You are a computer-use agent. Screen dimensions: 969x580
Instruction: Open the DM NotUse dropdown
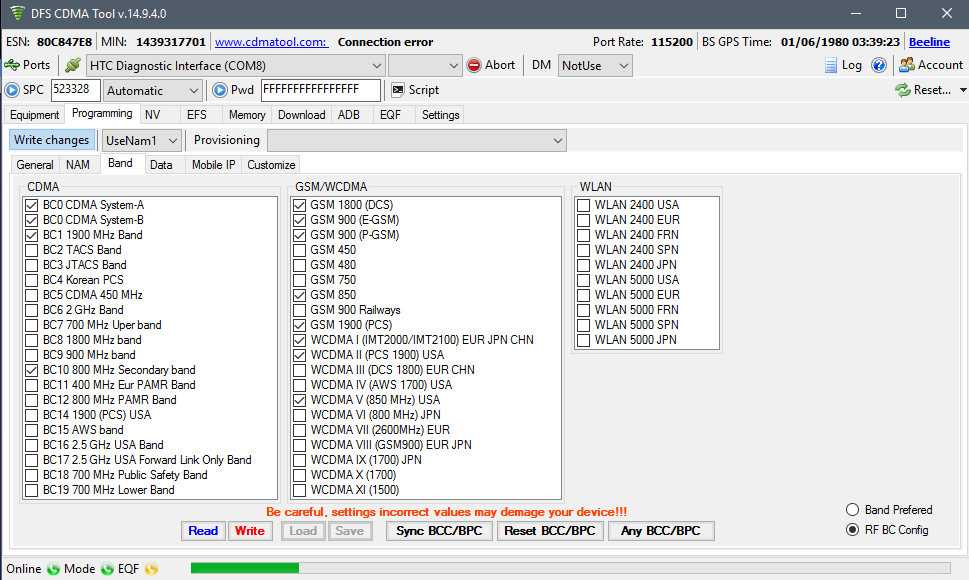pos(595,65)
